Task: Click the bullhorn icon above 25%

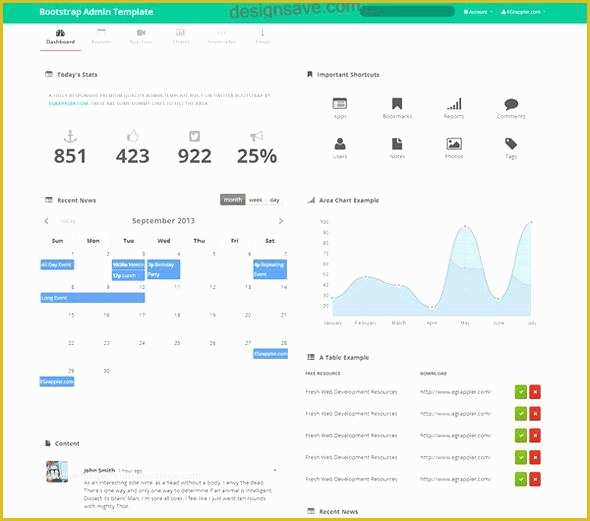Action: coord(257,136)
